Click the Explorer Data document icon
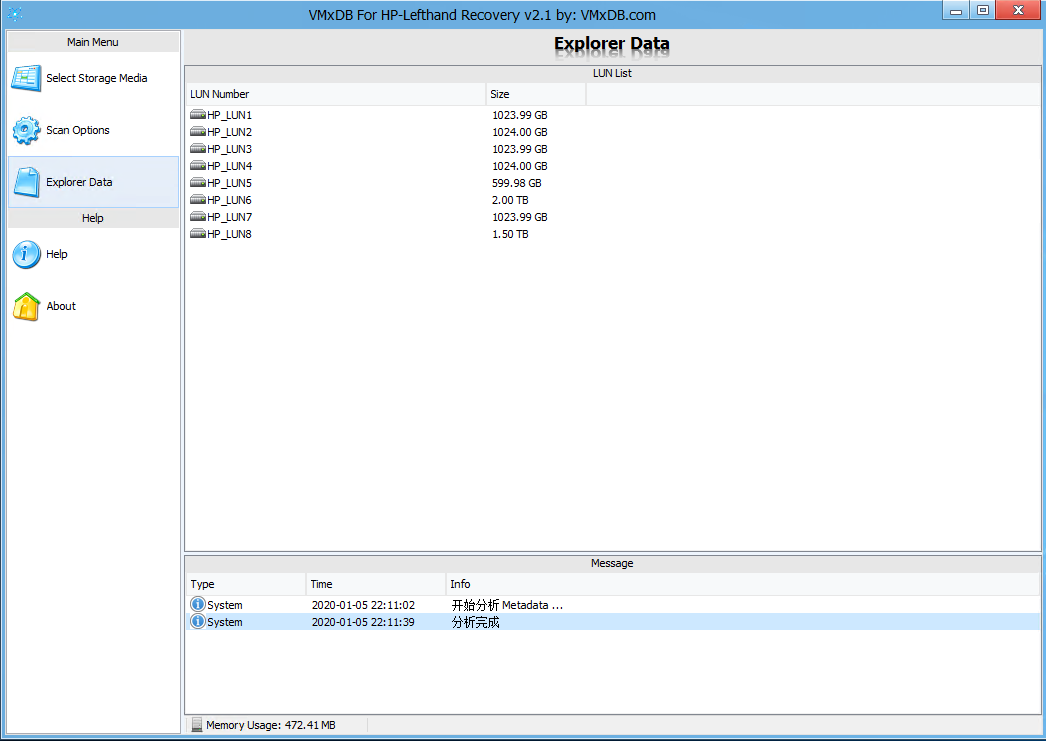The height and width of the screenshot is (741, 1046). (27, 182)
